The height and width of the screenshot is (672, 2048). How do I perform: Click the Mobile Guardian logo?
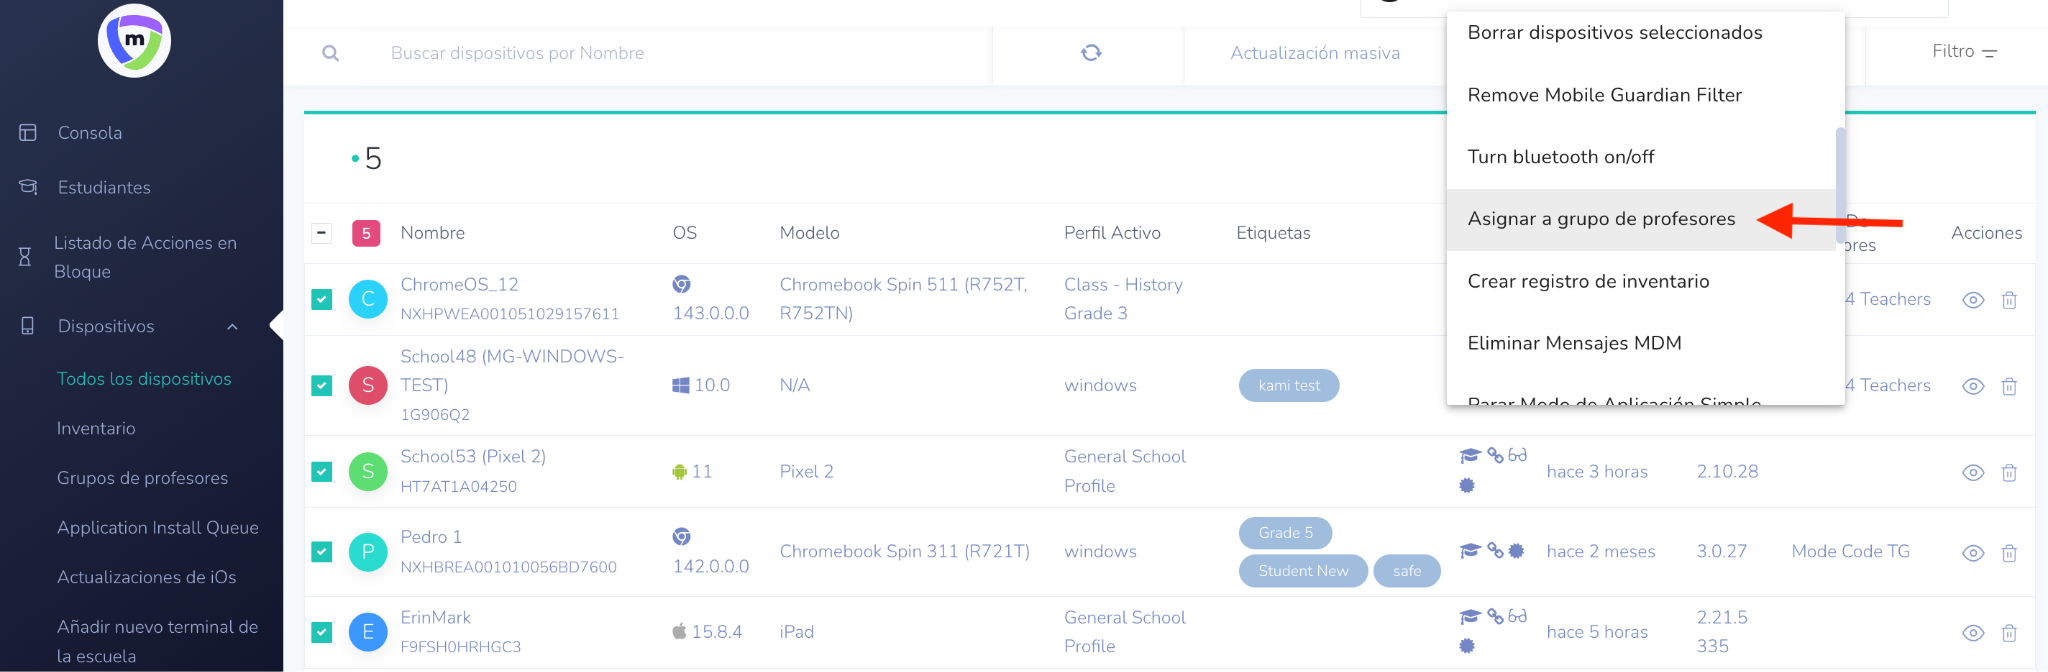pos(134,41)
